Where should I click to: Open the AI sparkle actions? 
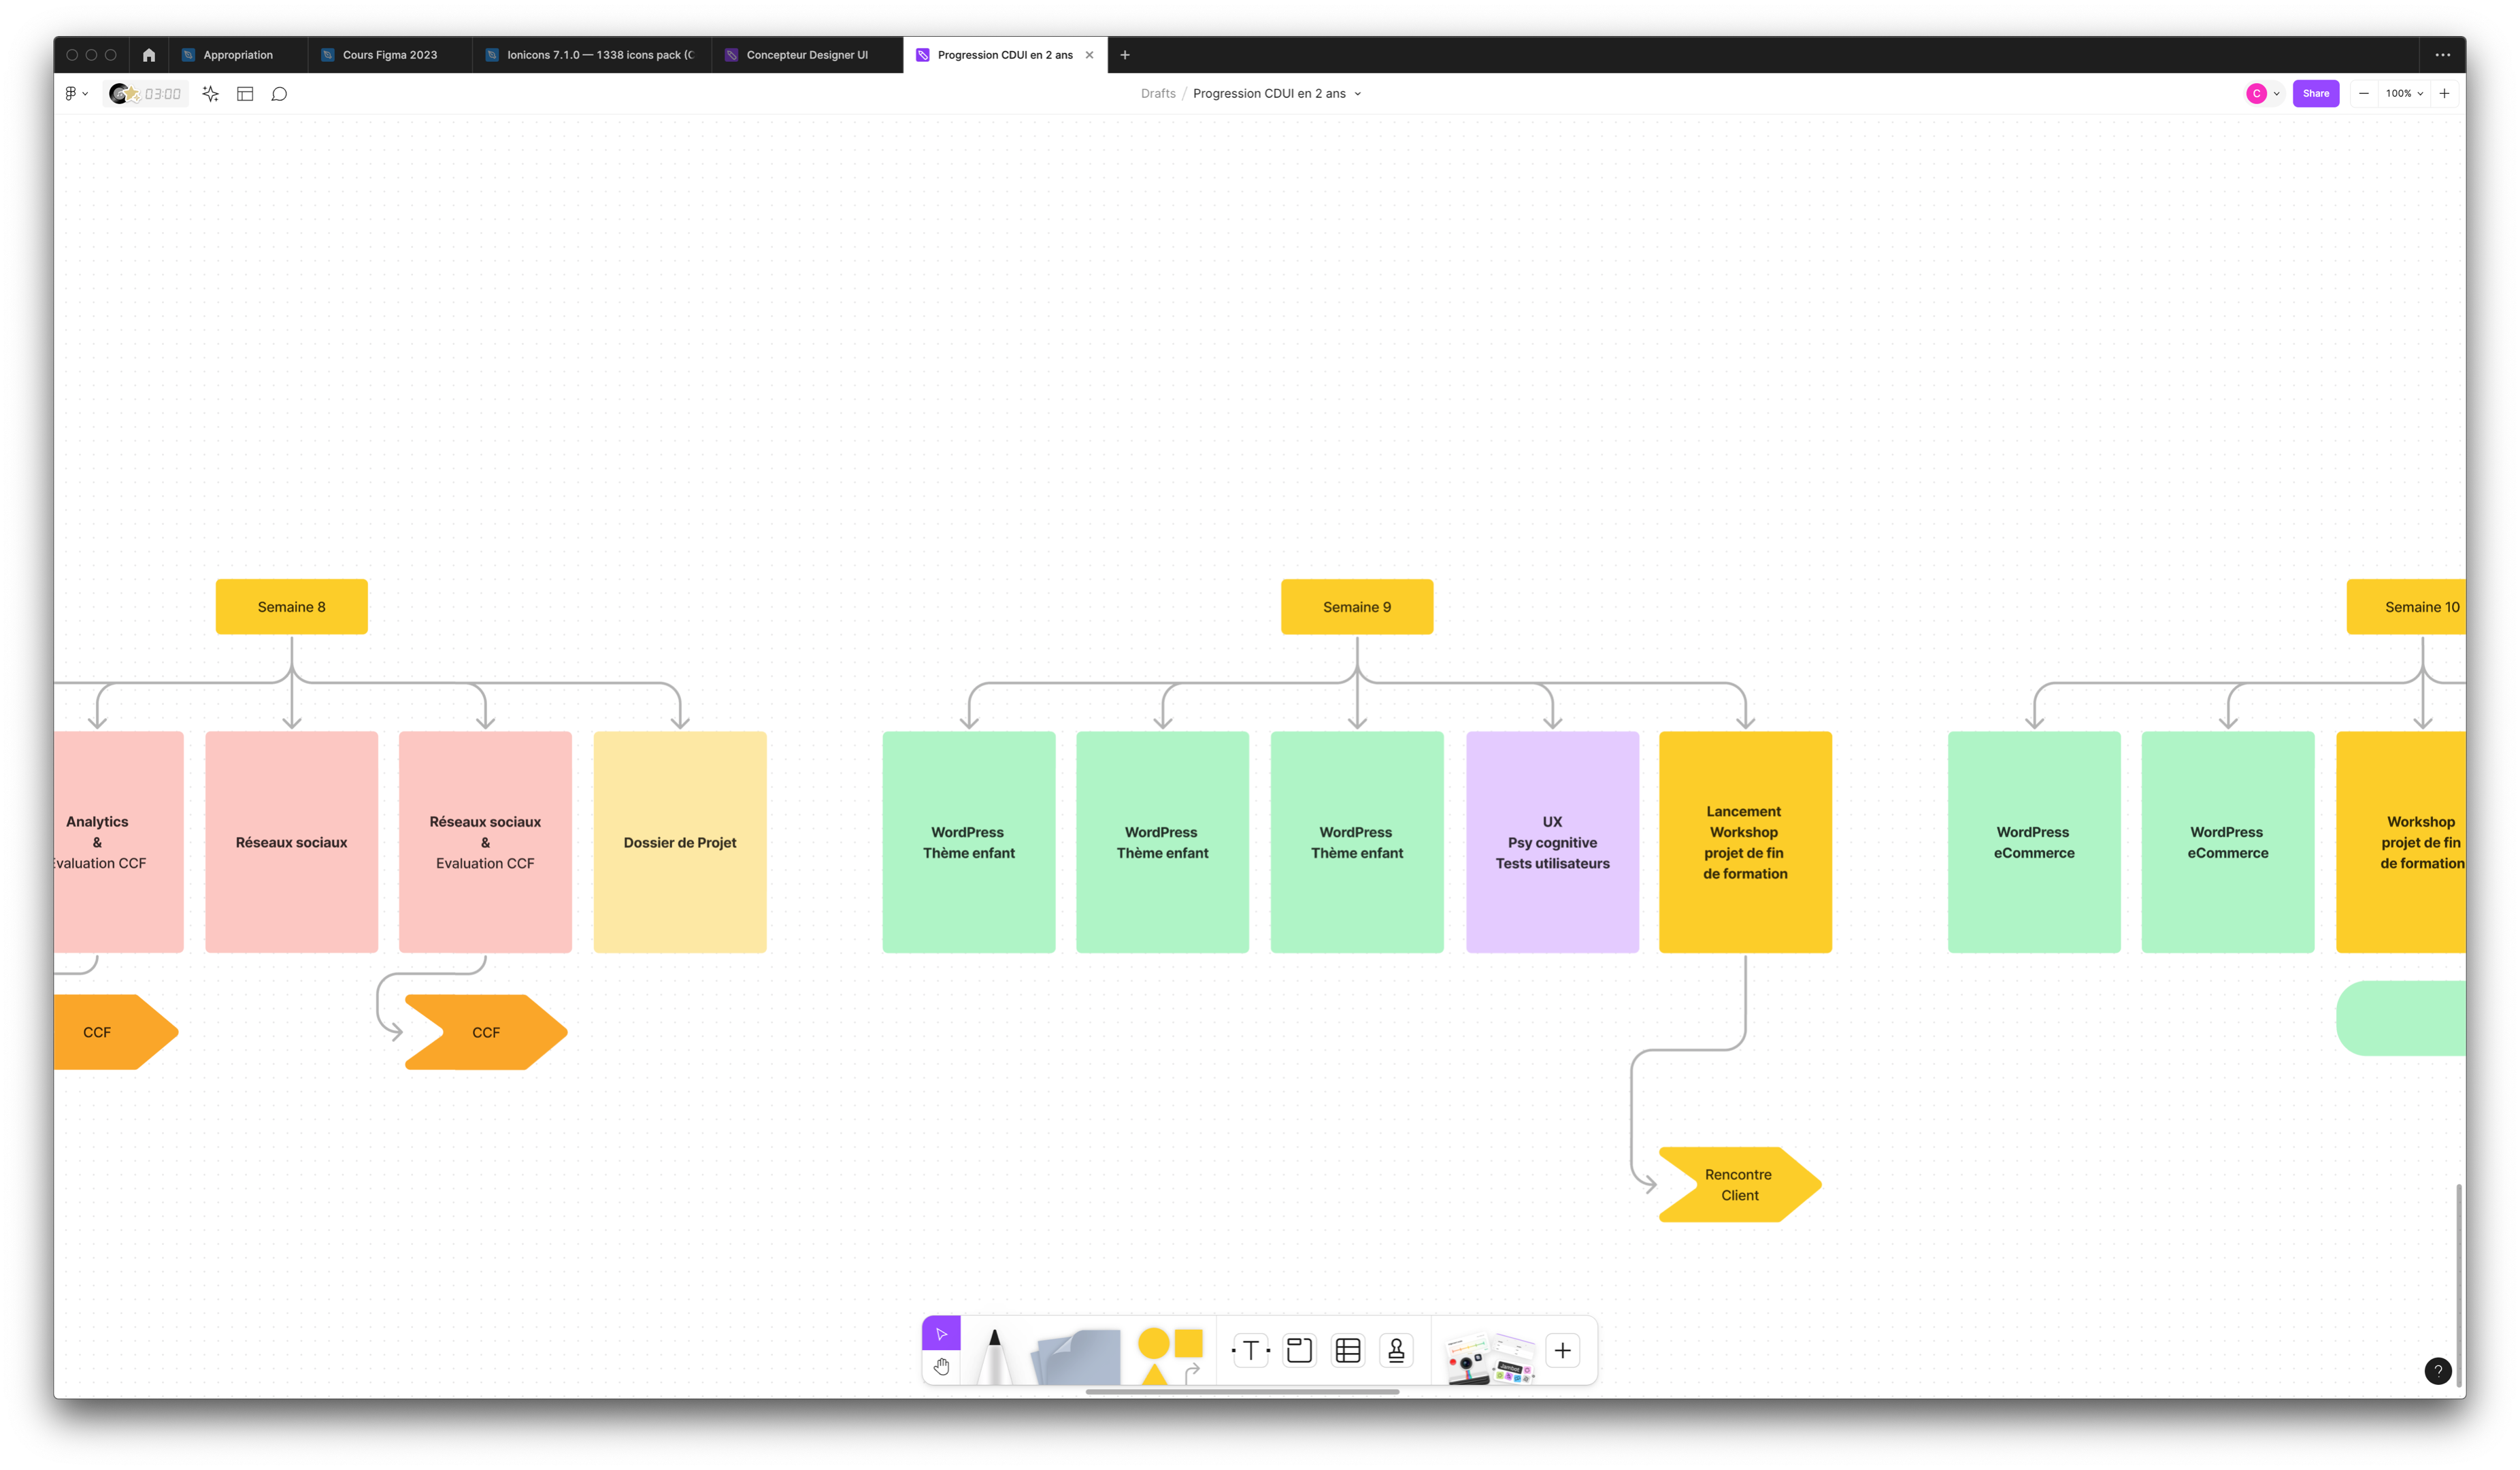pyautogui.click(x=210, y=94)
